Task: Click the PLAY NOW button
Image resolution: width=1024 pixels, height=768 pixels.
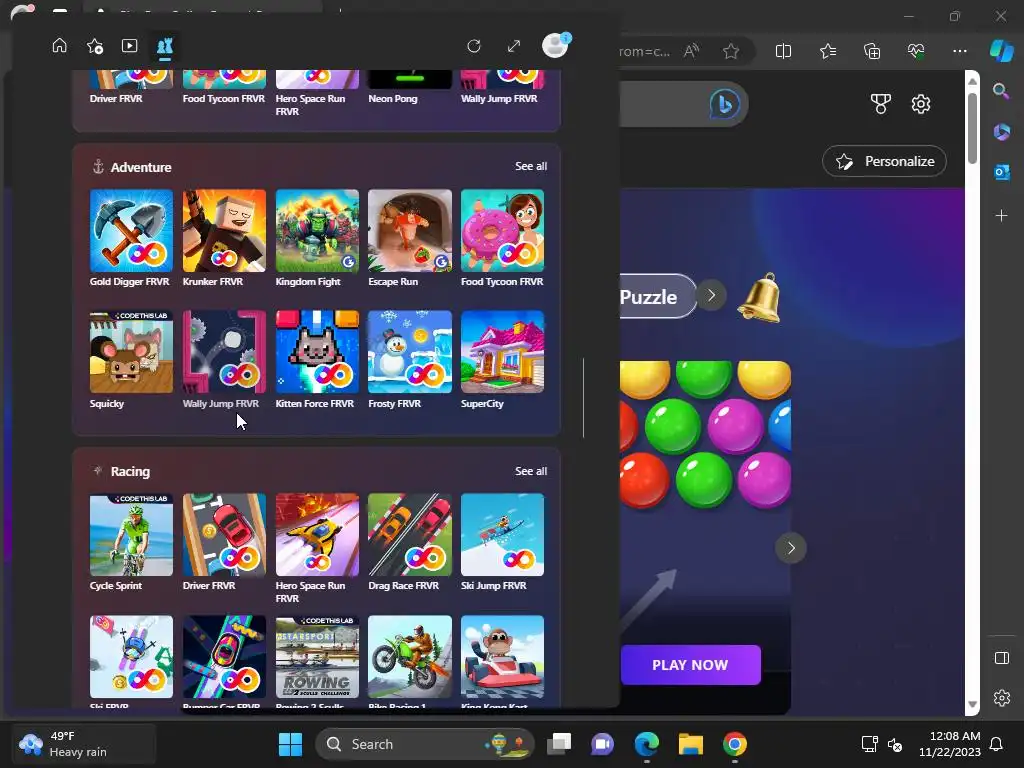Action: [x=690, y=665]
